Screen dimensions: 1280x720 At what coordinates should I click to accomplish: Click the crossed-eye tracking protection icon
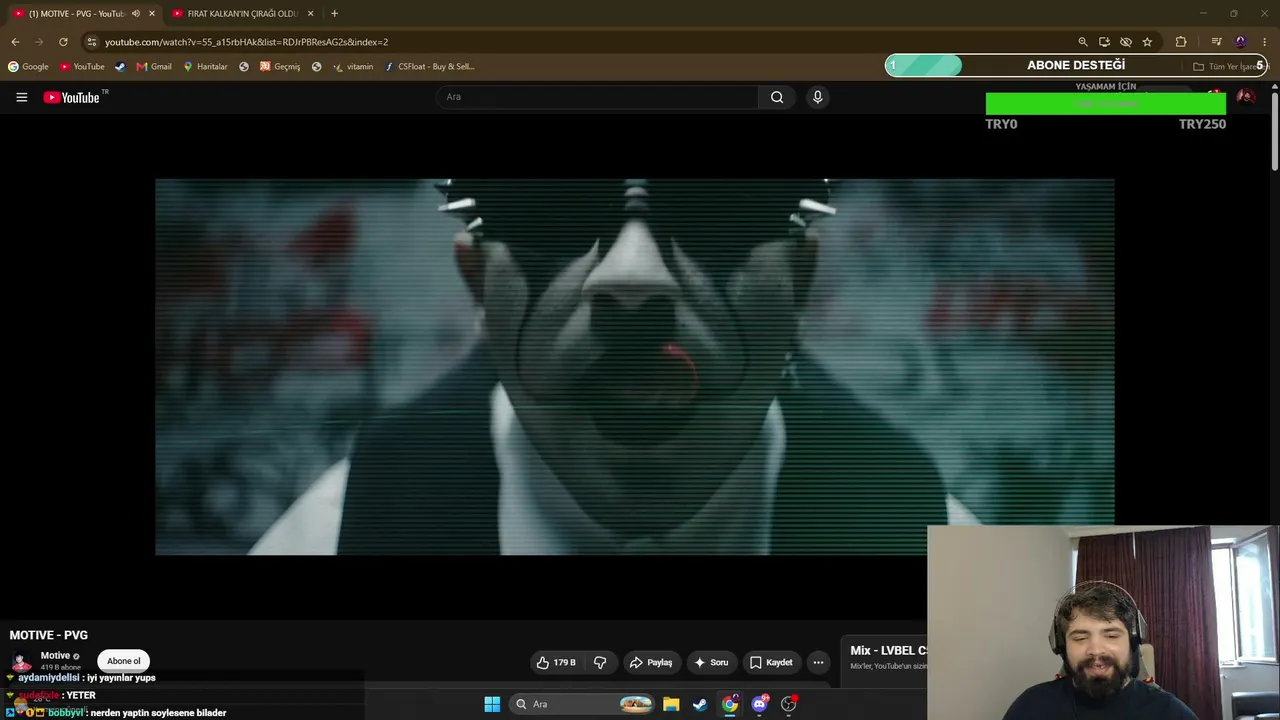[1125, 42]
